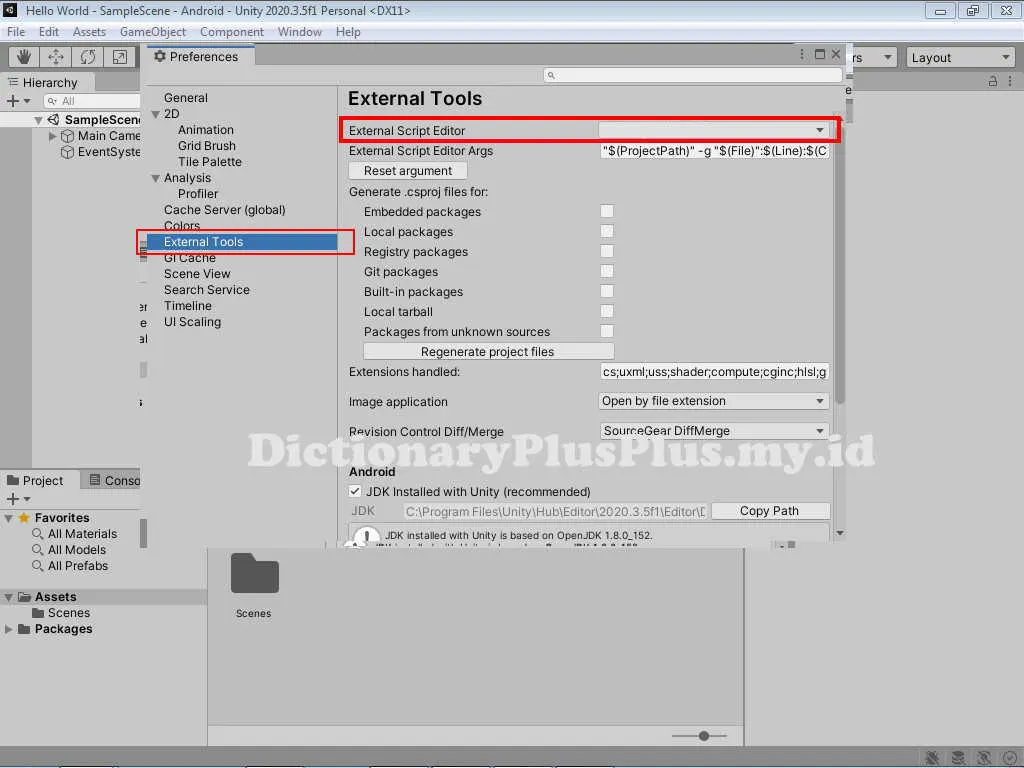Enable Embedded packages checkbox

607,211
